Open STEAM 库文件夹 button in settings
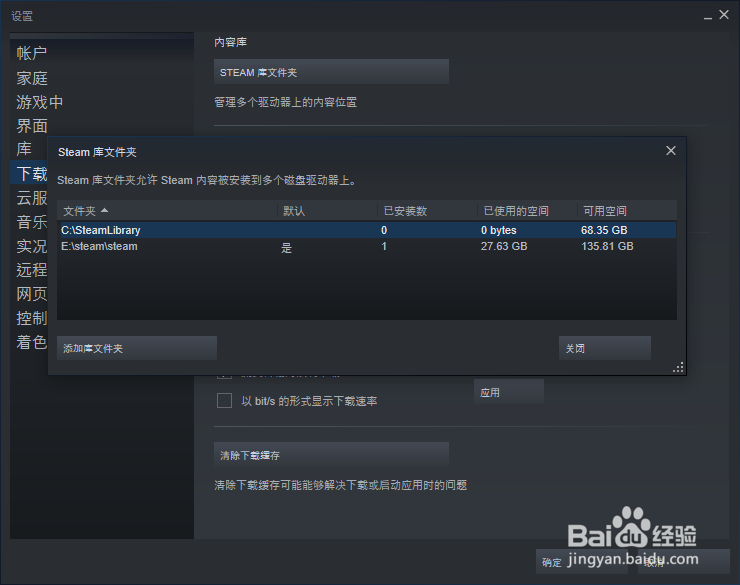The image size is (740, 585). [x=331, y=72]
